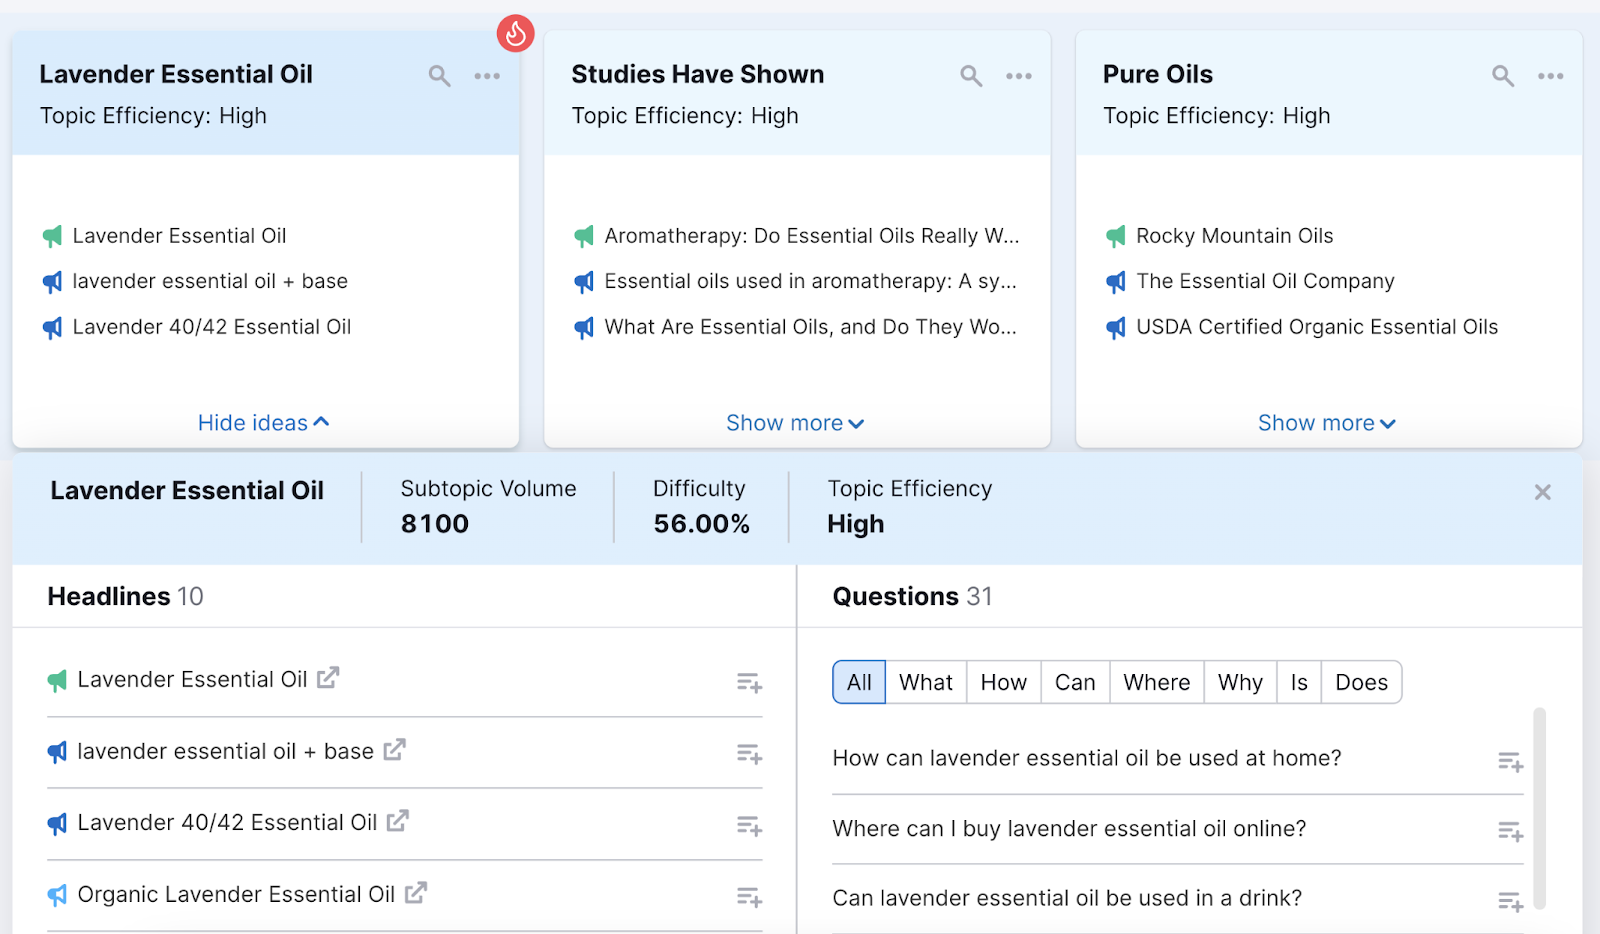
Task: Expand Show more on the Studies Have Shown card
Action: coord(795,422)
